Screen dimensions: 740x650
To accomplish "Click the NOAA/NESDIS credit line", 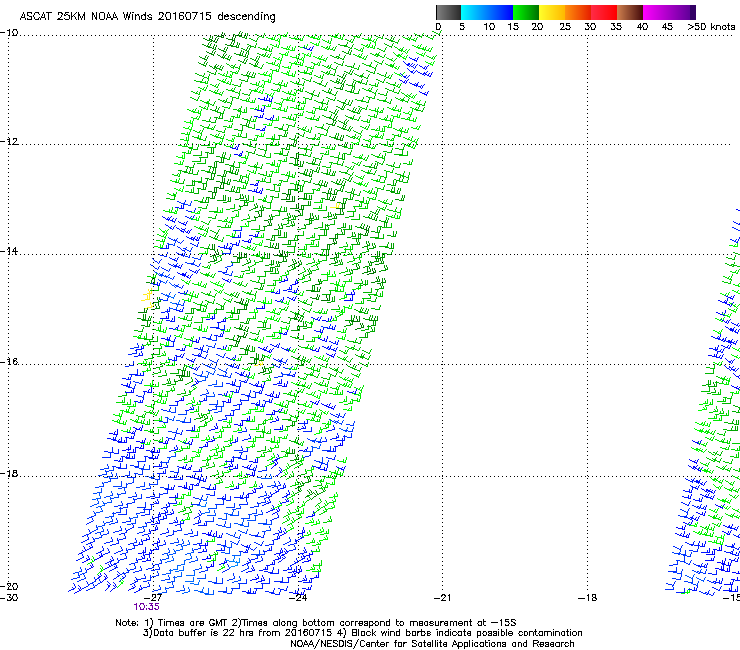I will coord(432,644).
